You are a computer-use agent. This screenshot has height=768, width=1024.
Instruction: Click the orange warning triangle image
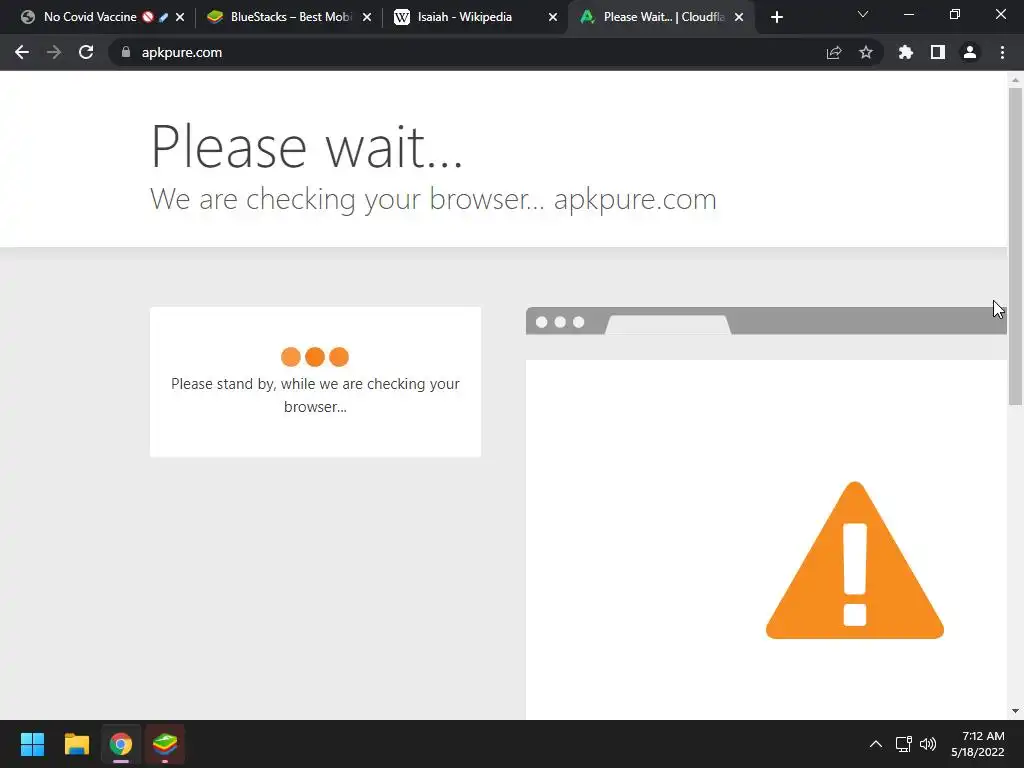pos(855,560)
